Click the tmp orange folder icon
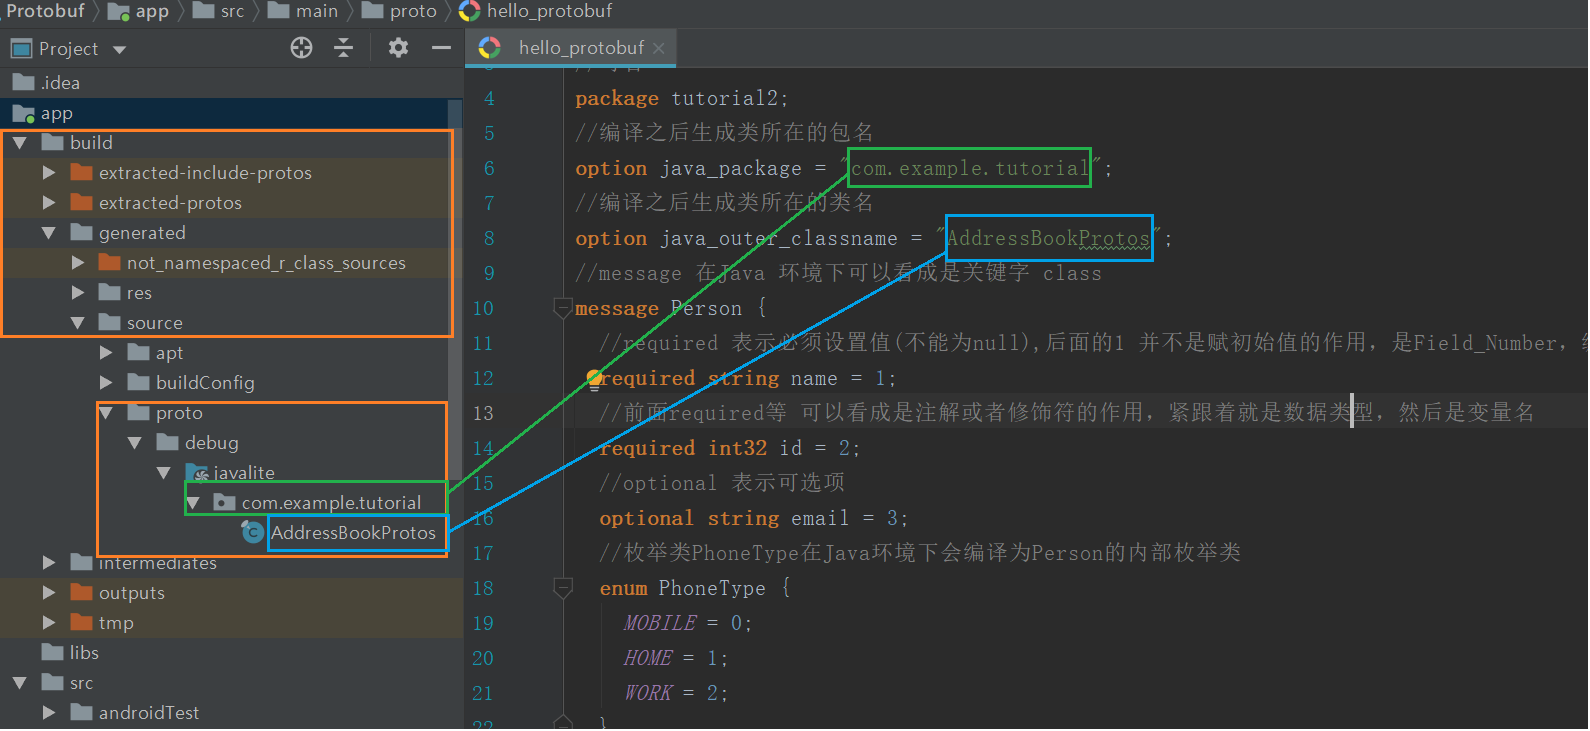The height and width of the screenshot is (731, 1590). click(82, 622)
